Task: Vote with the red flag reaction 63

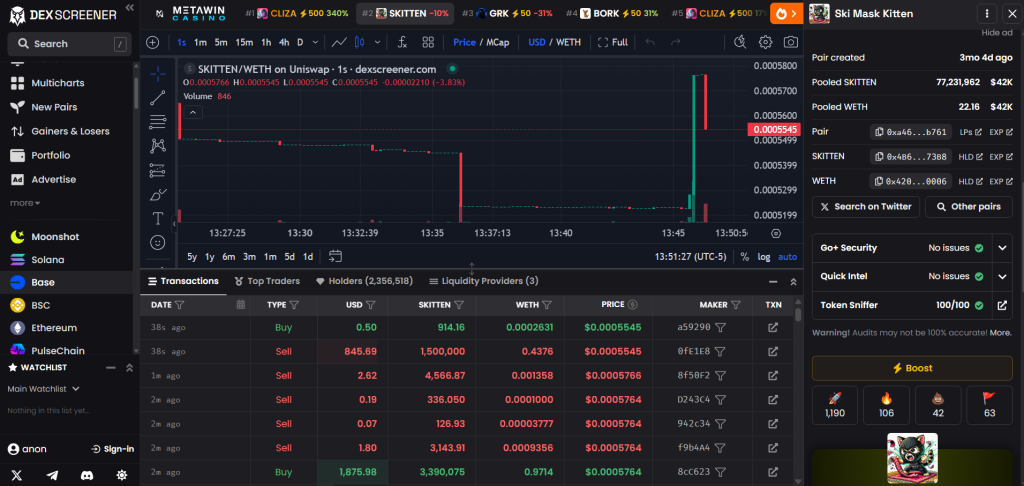Action: (989, 405)
